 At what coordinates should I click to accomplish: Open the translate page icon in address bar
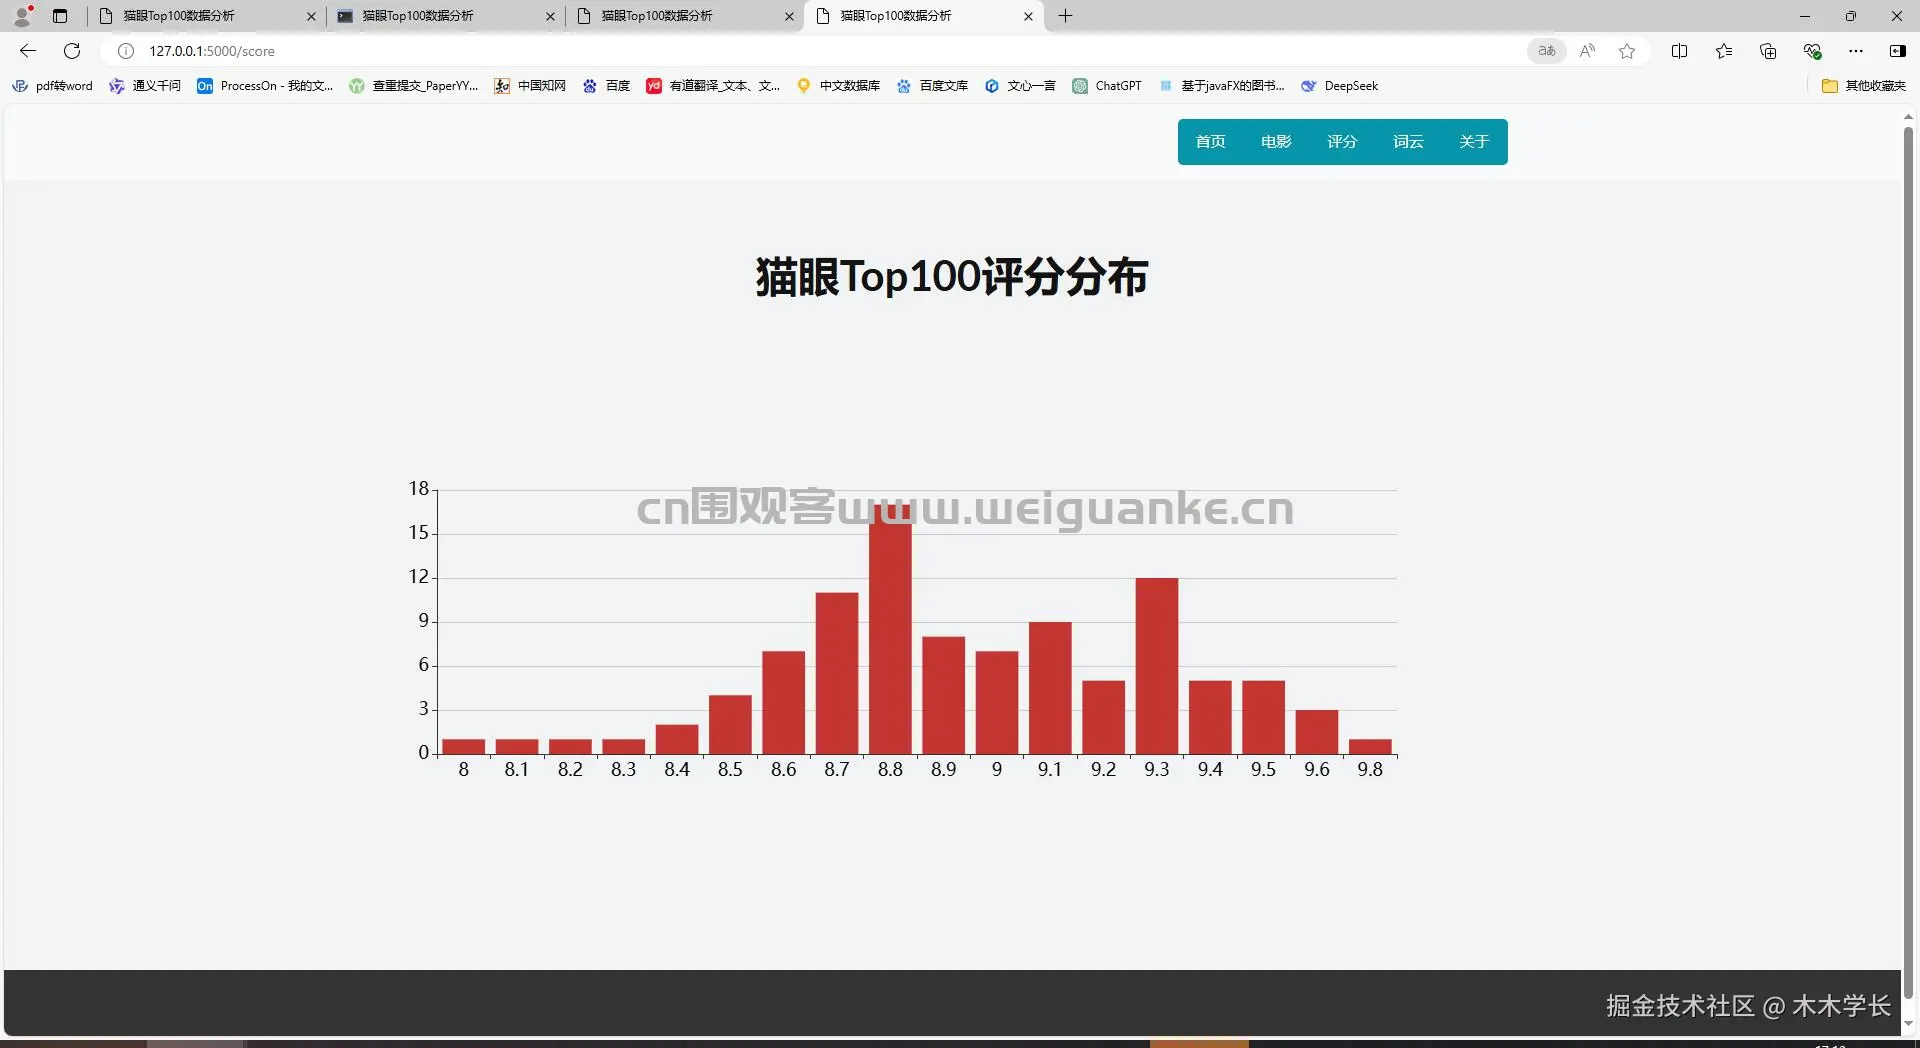coord(1547,51)
